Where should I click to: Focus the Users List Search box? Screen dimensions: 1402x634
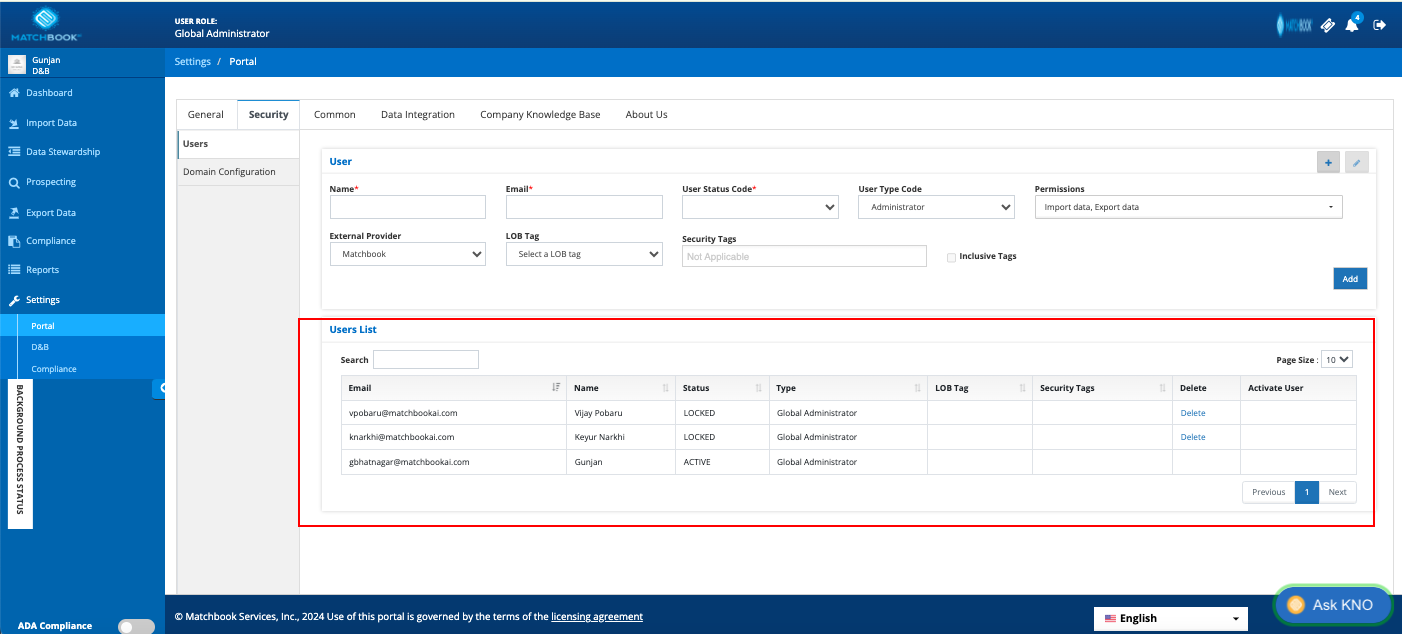pyautogui.click(x=426, y=360)
